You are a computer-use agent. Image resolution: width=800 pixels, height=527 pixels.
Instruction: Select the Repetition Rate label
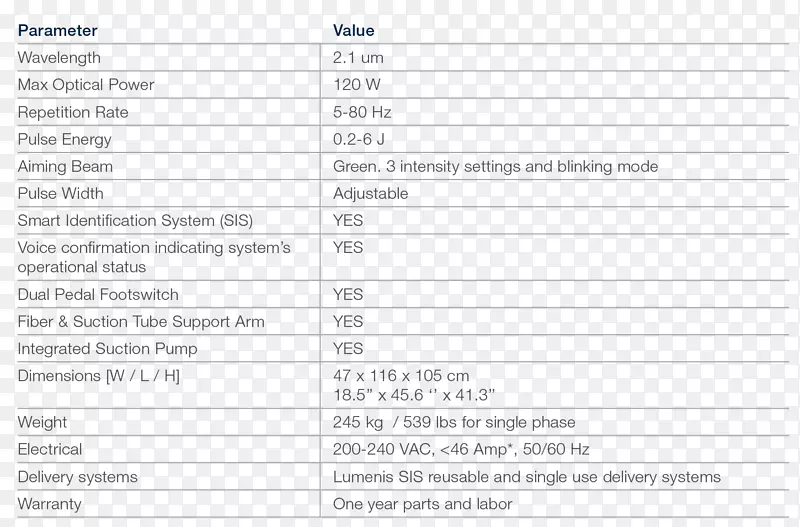pos(73,112)
